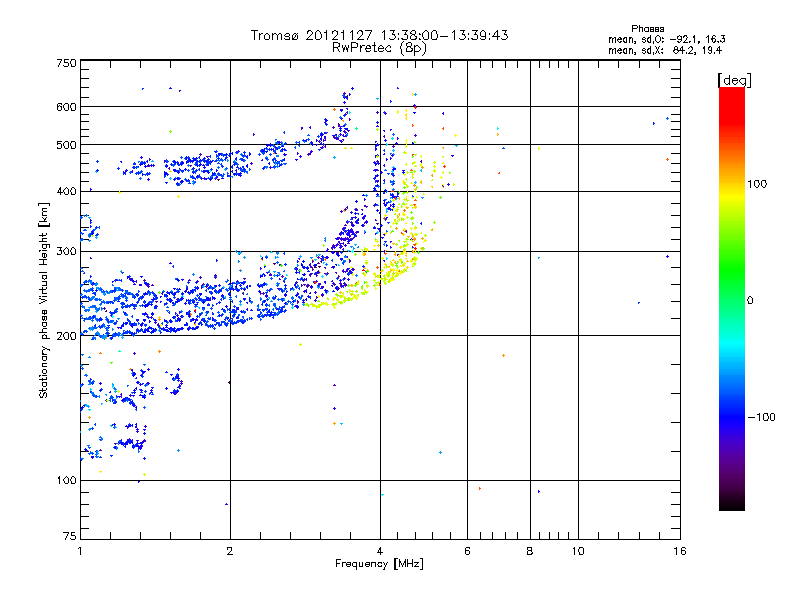Screen dimensions: 800x600
Task: Select the 'RwPretec (8p)' subtitle text
Action: 379,48
